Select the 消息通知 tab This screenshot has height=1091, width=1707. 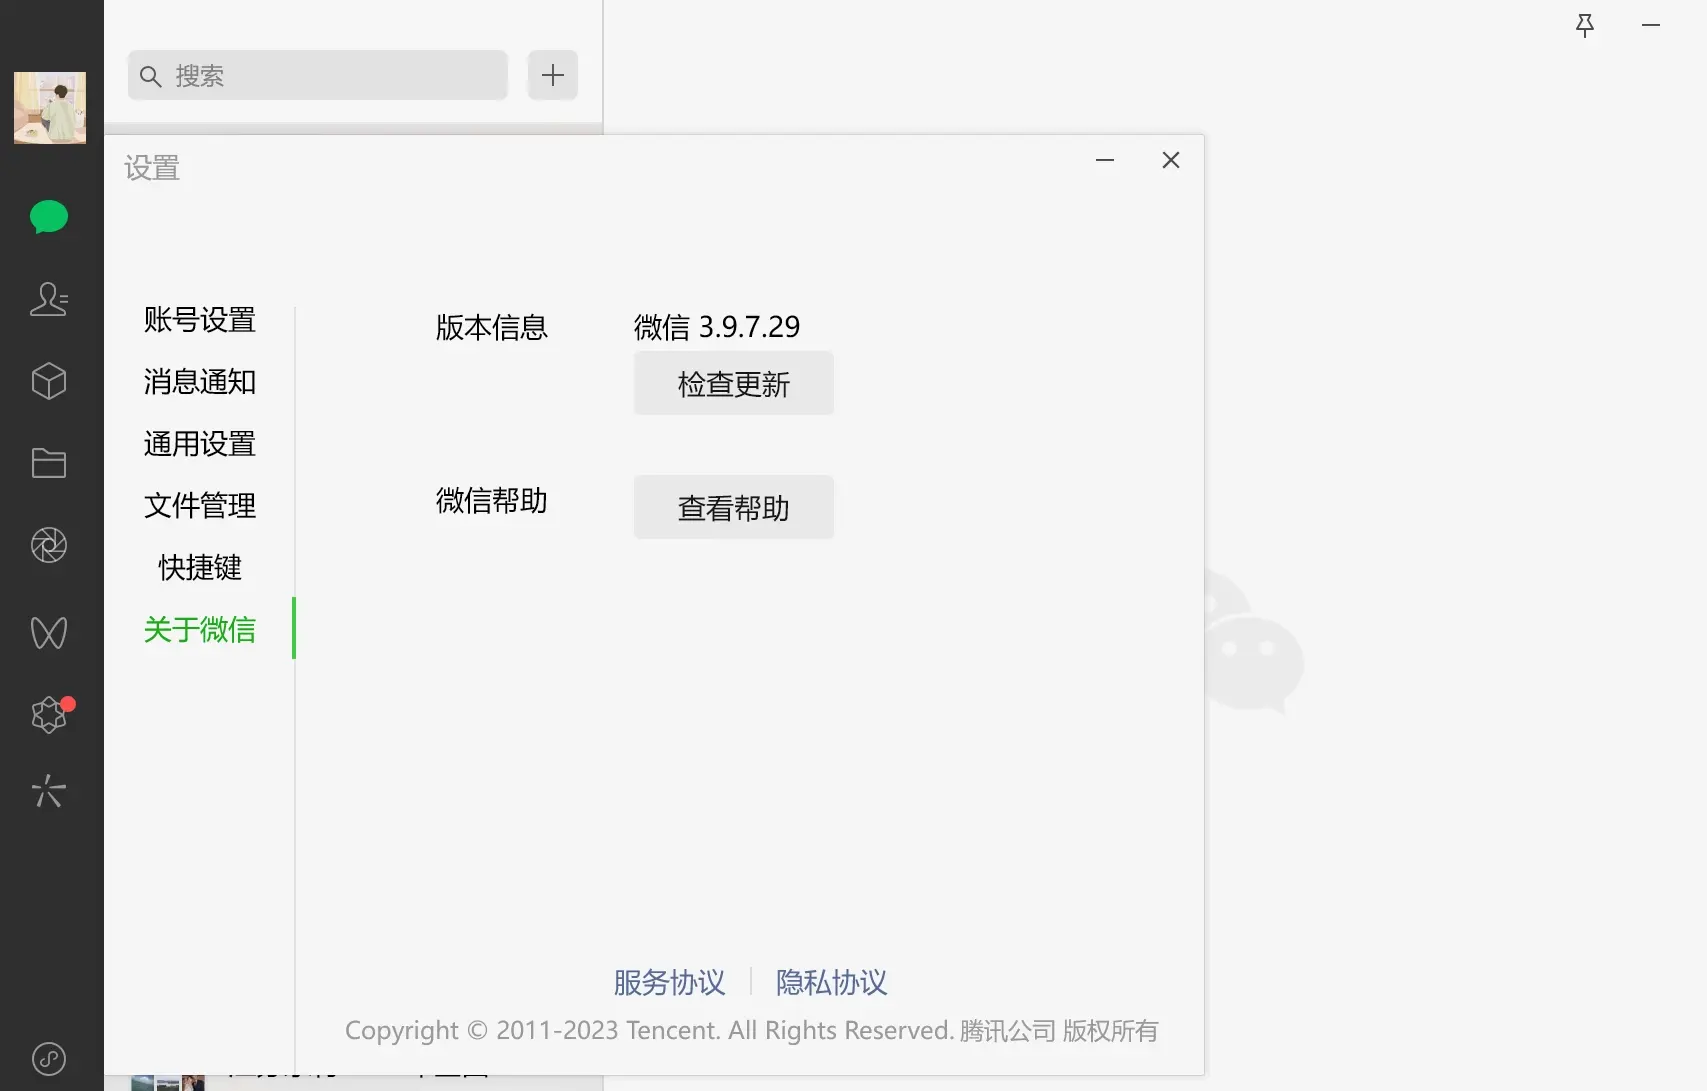click(200, 382)
